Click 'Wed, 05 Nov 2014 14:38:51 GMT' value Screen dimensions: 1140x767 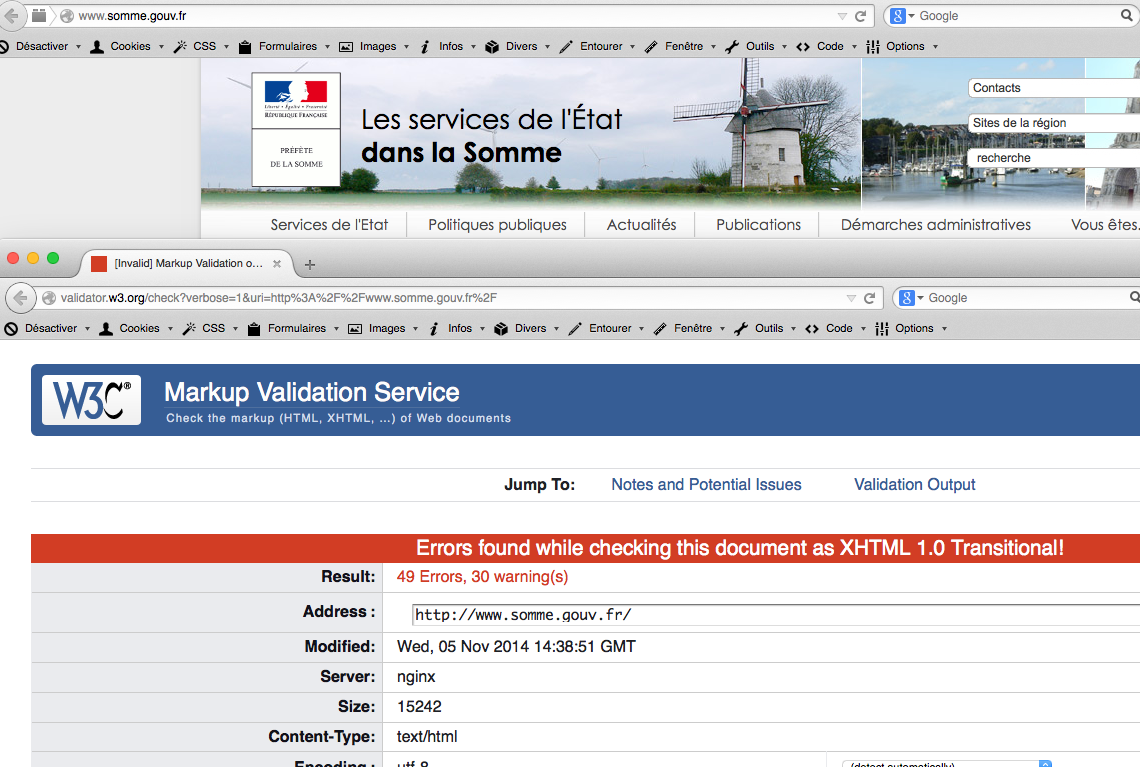pyautogui.click(x=516, y=646)
